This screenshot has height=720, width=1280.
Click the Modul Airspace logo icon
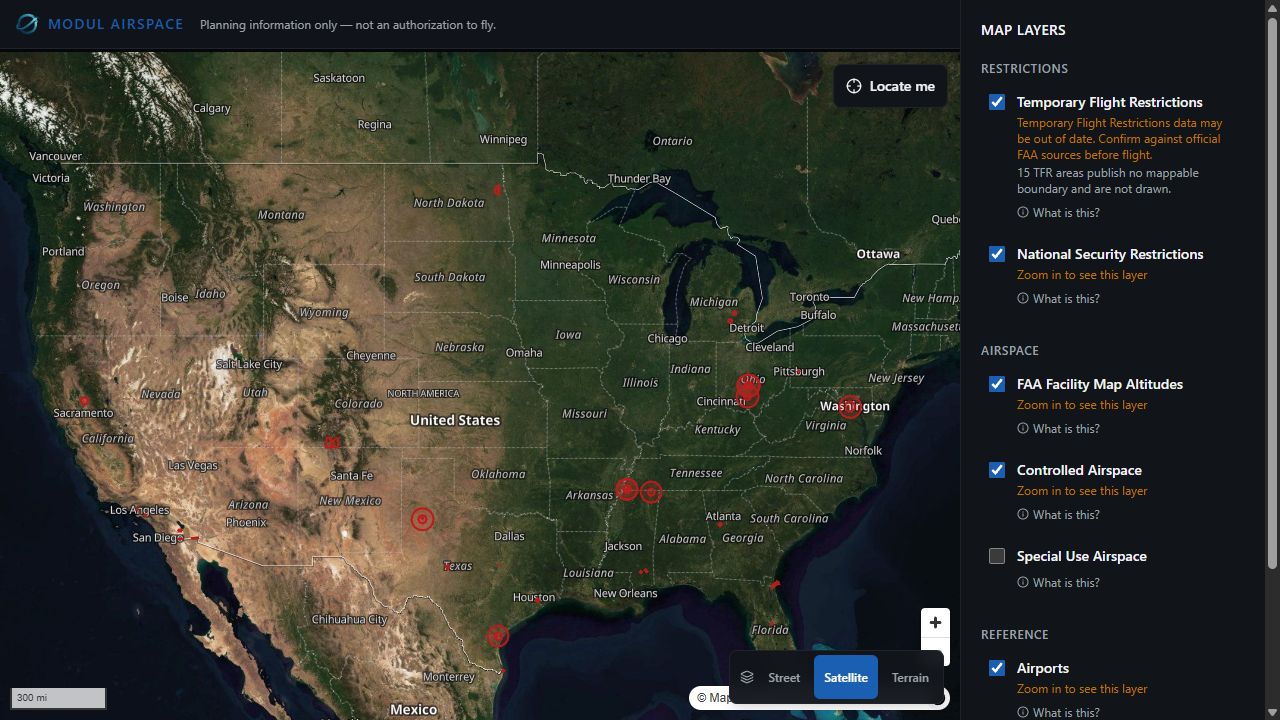[27, 24]
